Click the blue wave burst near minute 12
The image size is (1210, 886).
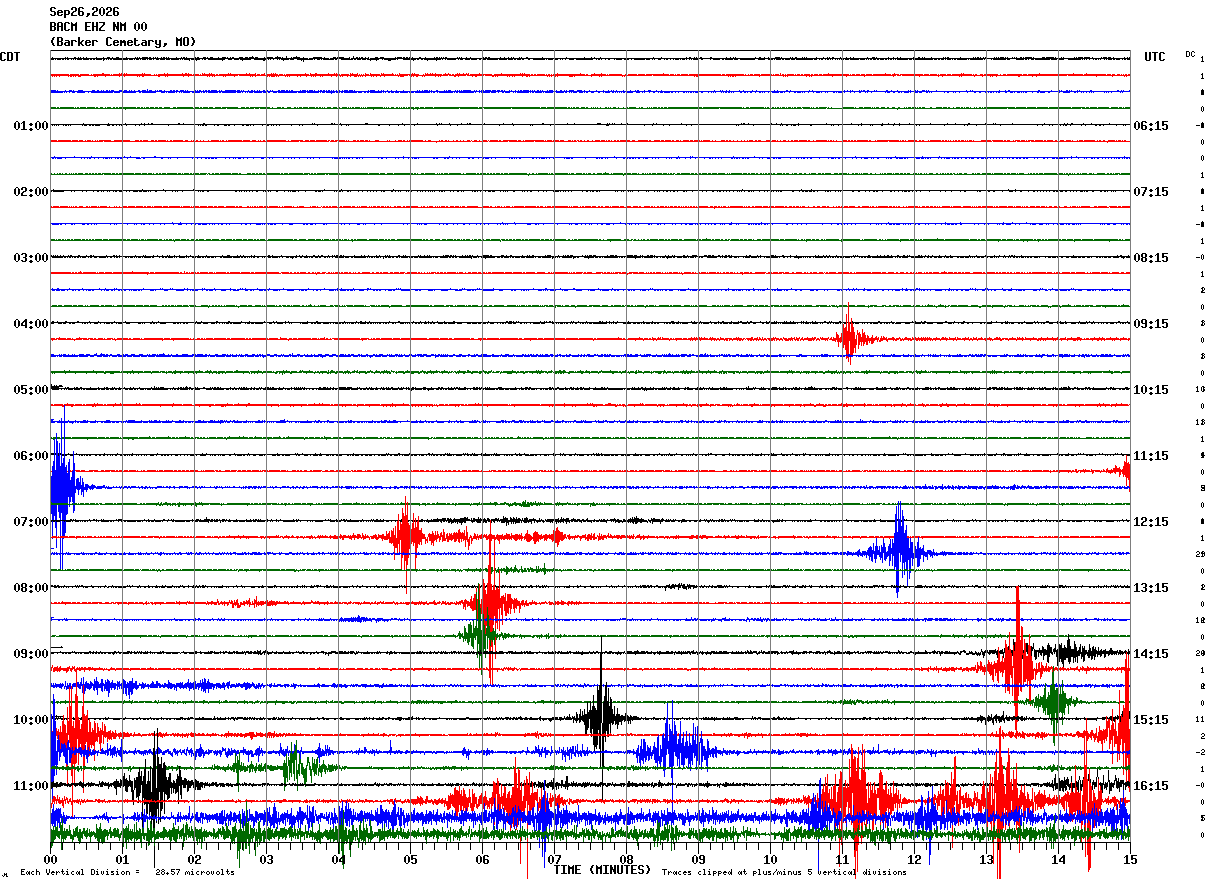tap(900, 550)
